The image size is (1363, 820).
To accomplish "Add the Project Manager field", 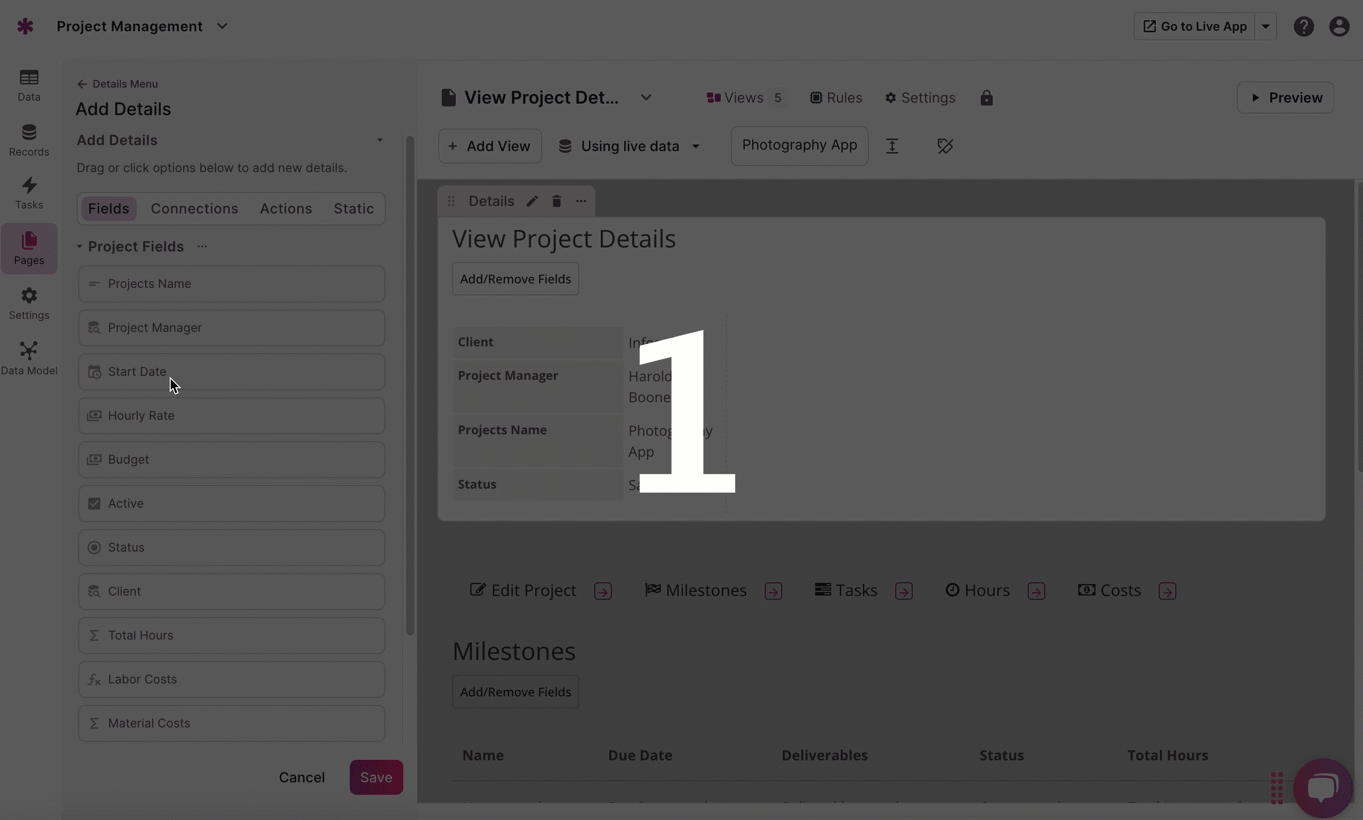I will 231,328.
